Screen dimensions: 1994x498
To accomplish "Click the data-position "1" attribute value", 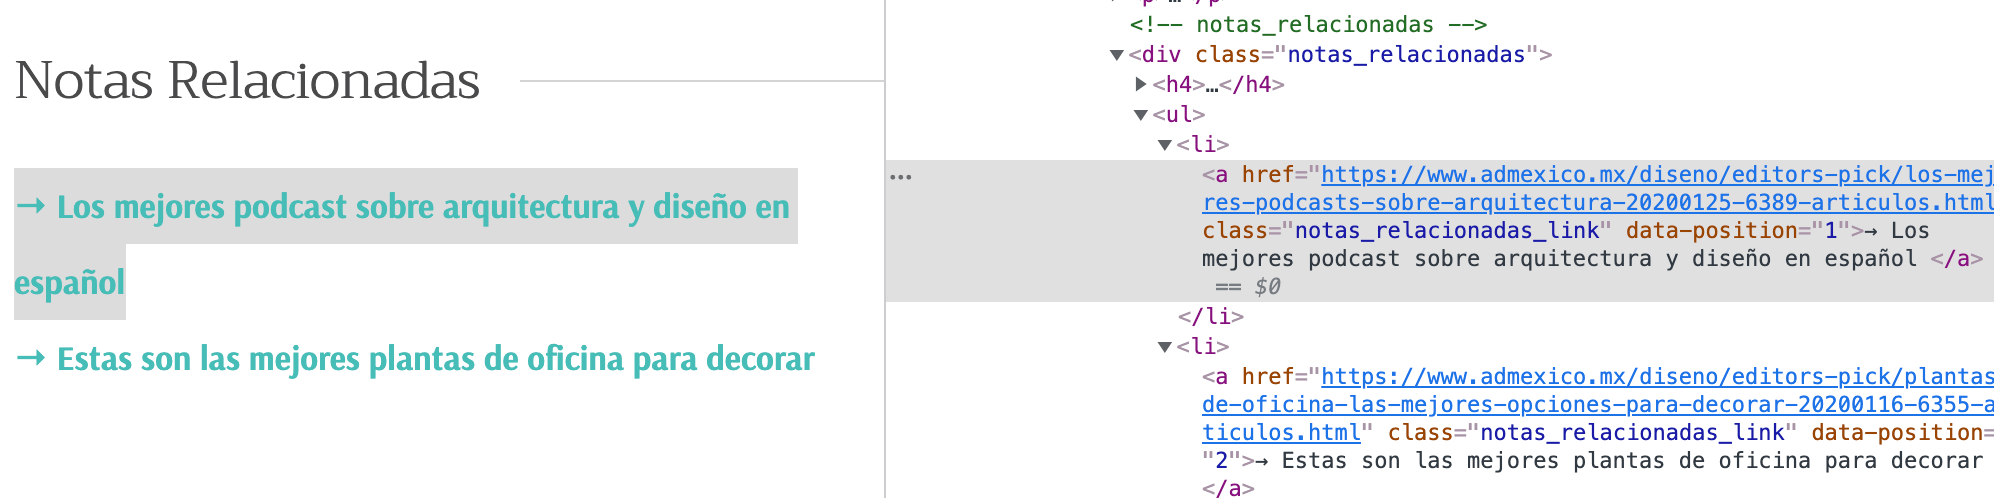I will (x=1832, y=231).
